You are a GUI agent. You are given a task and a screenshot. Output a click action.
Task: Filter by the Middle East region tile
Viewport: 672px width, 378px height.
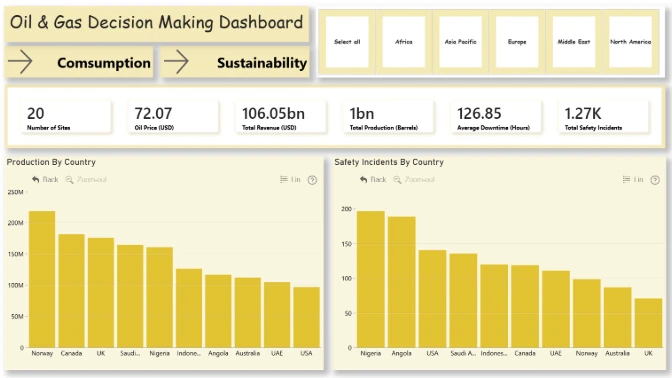[x=574, y=42]
